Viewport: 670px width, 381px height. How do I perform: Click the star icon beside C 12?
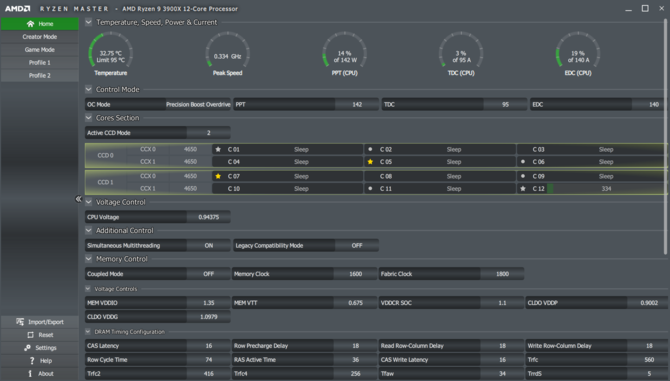(523, 188)
